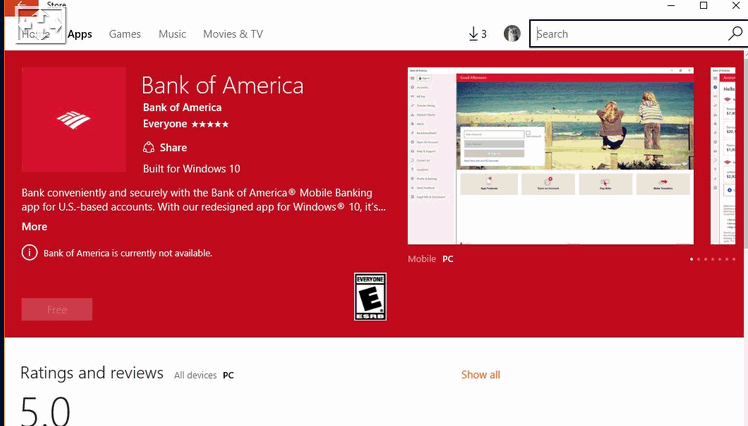The width and height of the screenshot is (748, 426).
Task: Click 'currently not available' message text
Action: (x=127, y=253)
